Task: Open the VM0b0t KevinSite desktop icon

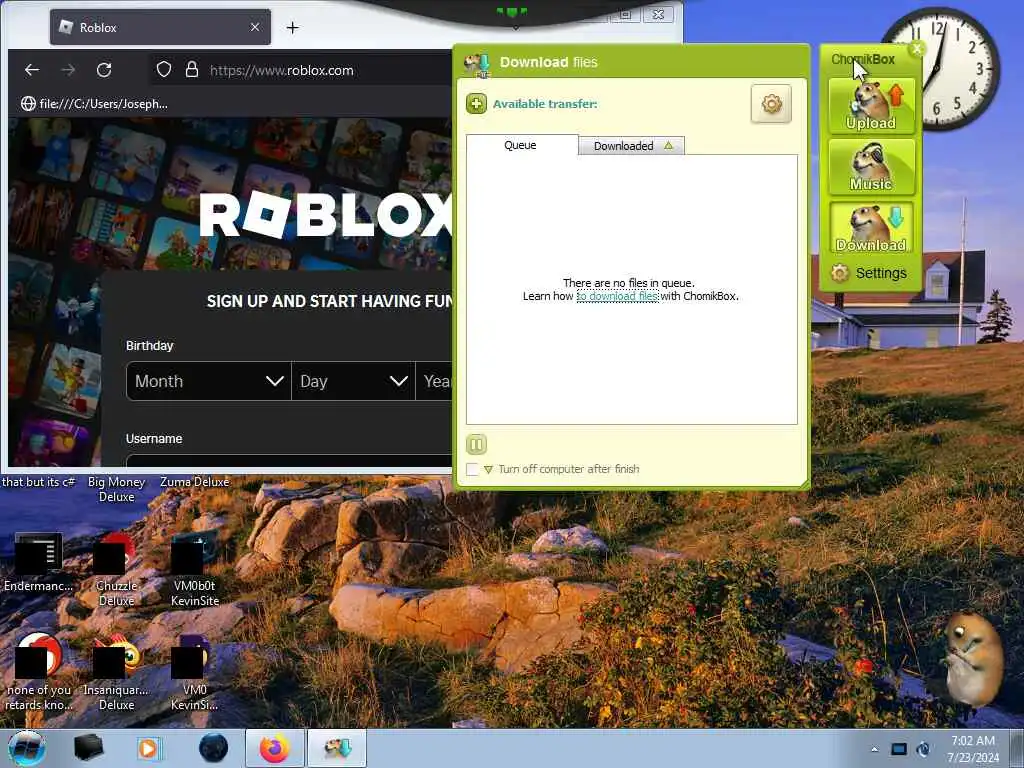Action: pyautogui.click(x=195, y=569)
